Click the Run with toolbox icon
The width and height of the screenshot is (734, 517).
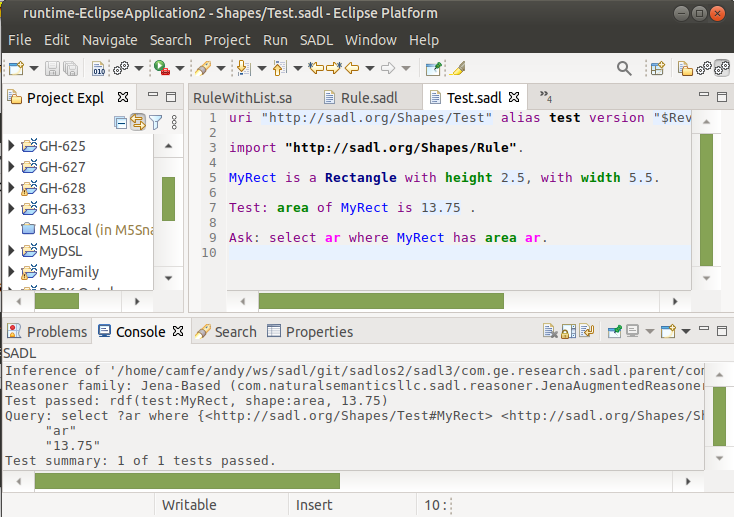(x=162, y=68)
